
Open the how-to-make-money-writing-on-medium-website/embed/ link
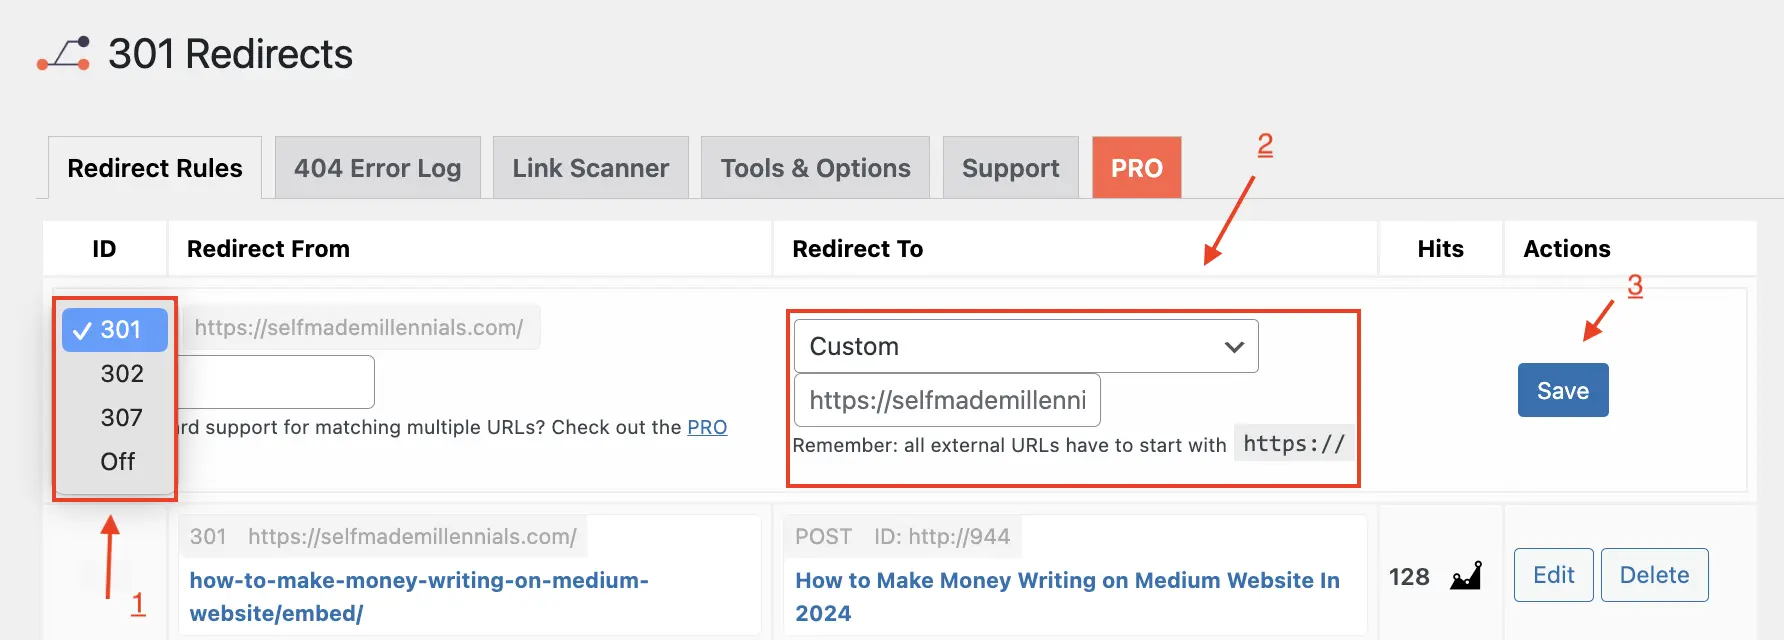[419, 597]
